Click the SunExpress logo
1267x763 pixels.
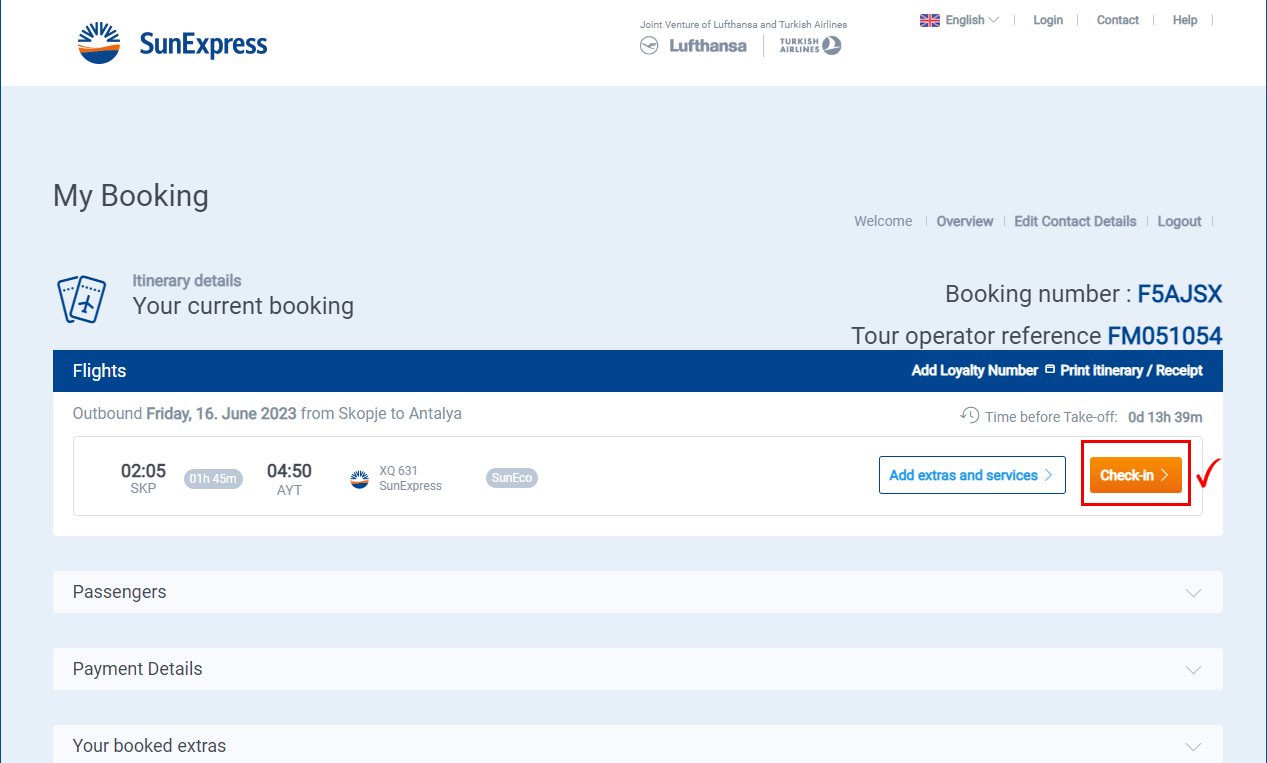click(172, 44)
